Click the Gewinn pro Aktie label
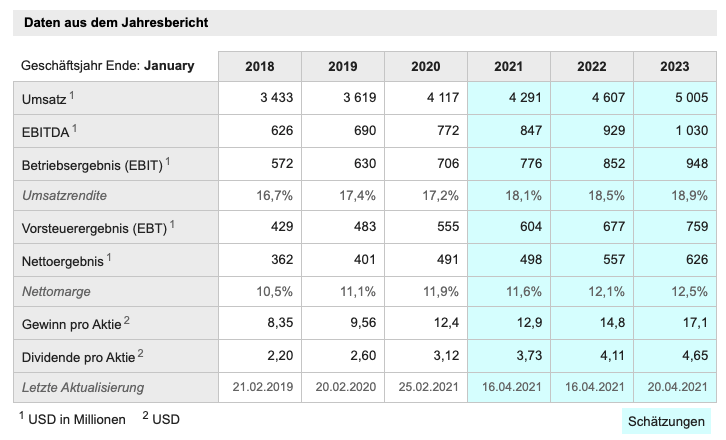Screen dimensions: 726x440 pos(74,323)
